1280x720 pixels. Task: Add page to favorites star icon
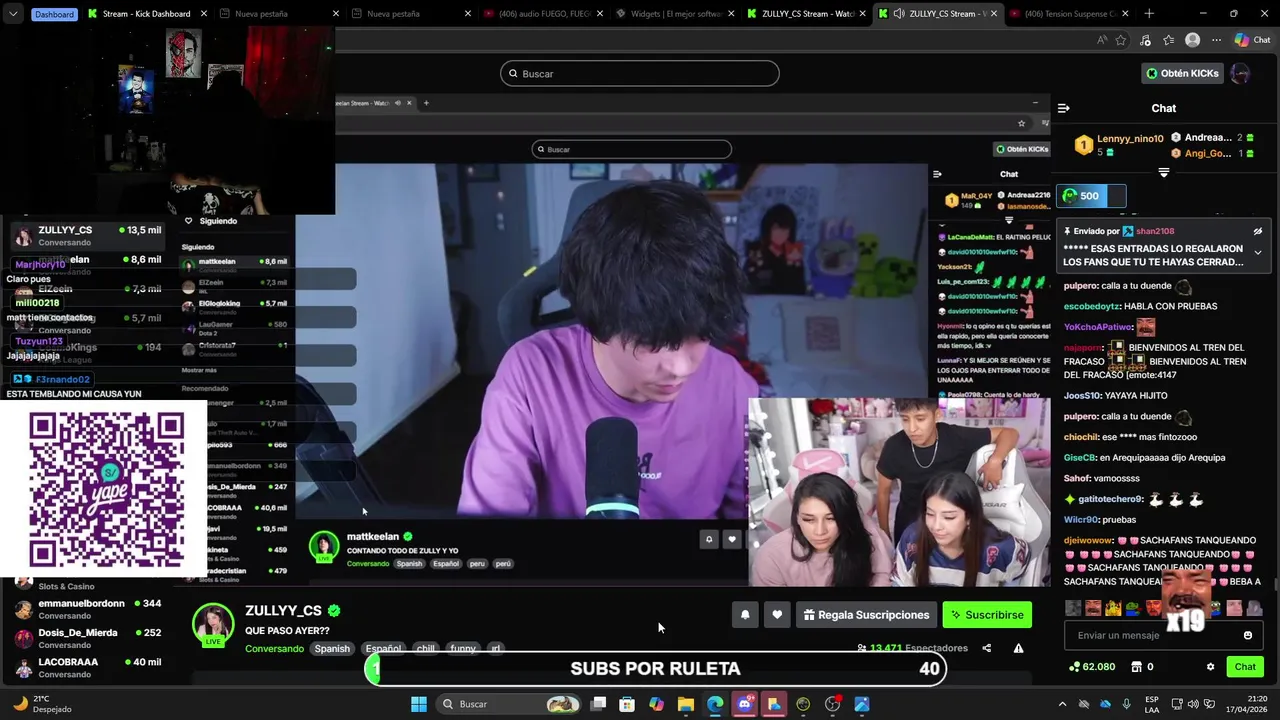(x=1121, y=40)
